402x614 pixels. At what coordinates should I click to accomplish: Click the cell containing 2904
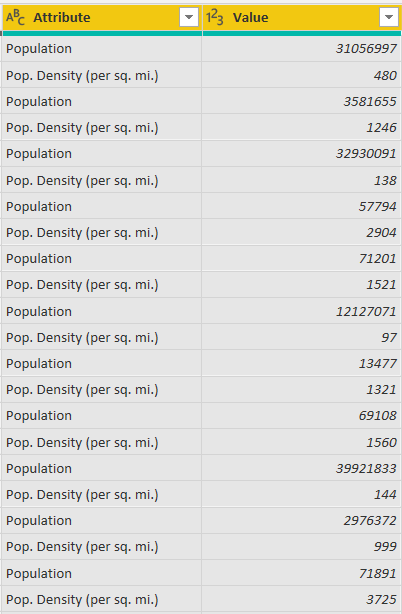tap(302, 233)
